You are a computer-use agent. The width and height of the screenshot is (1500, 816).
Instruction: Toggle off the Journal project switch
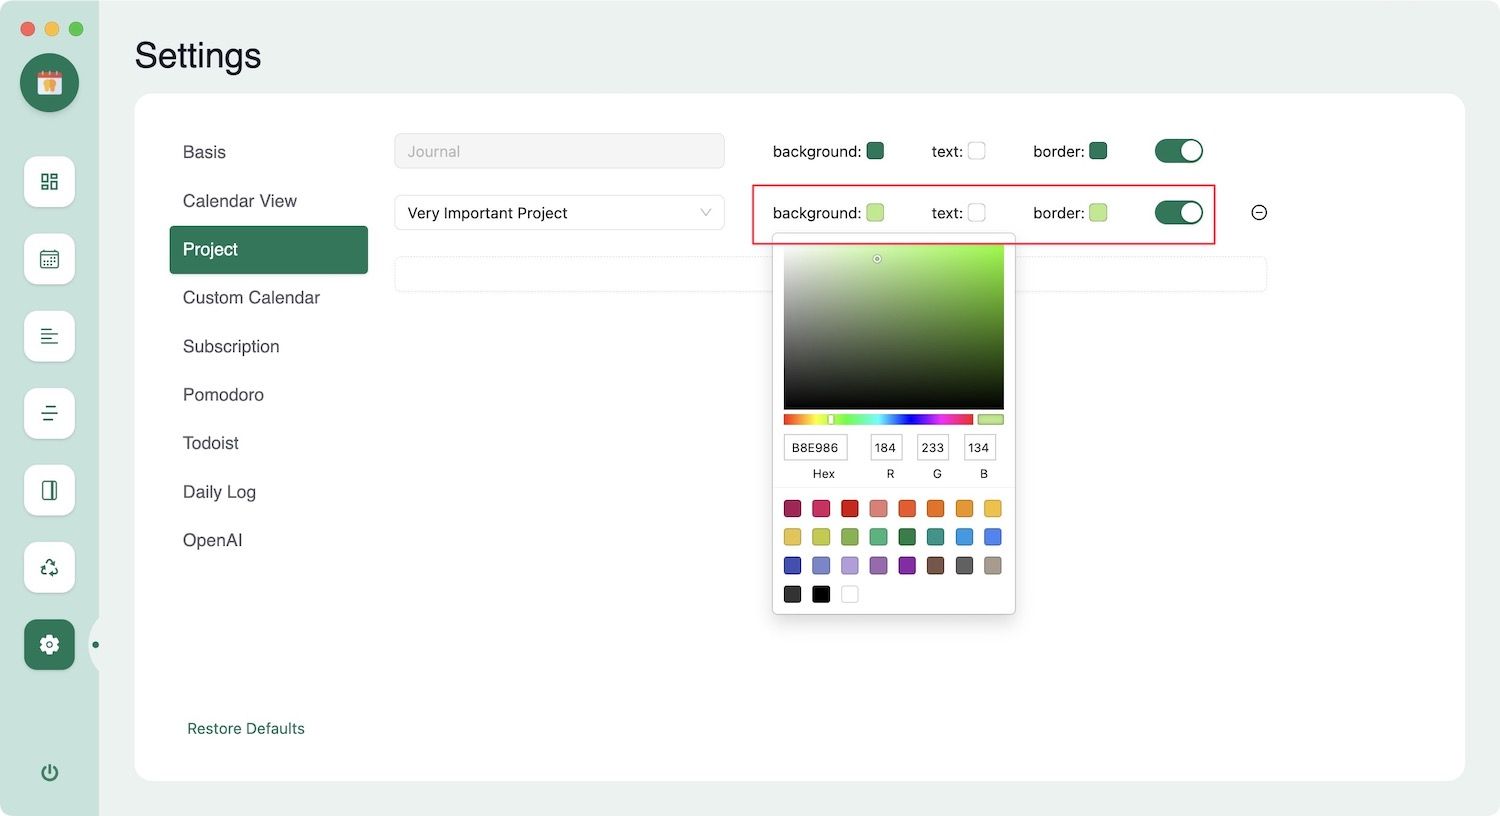click(x=1178, y=151)
